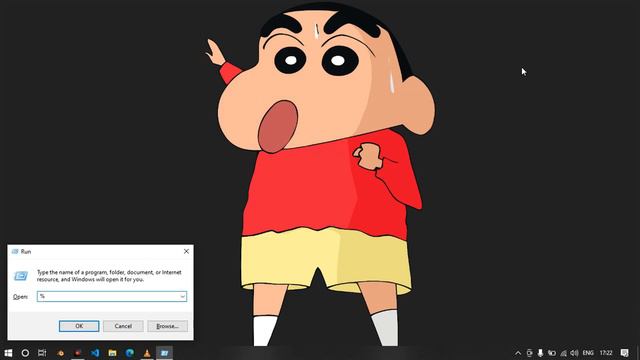Open the clock showing 17:22
Image resolution: width=640 pixels, height=360 pixels.
click(606, 353)
